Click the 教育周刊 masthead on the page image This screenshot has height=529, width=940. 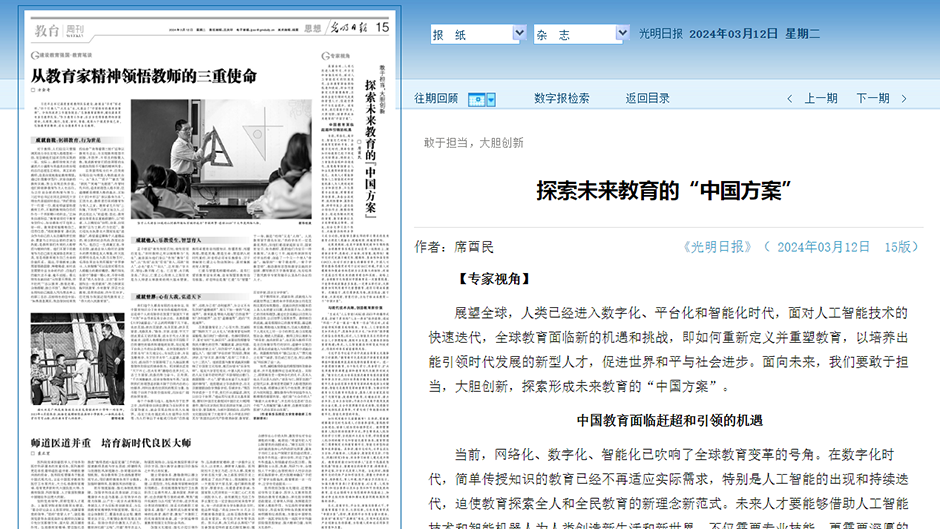(59, 30)
